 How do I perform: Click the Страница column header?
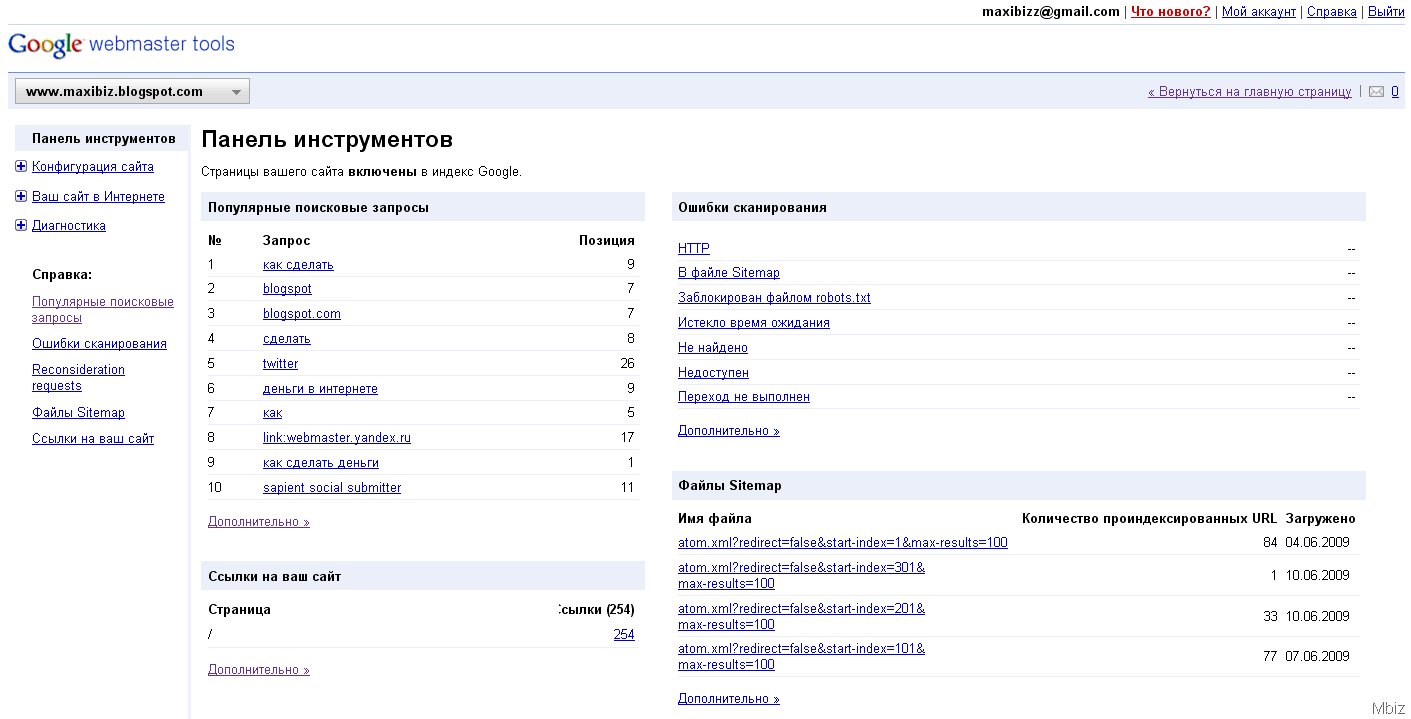pos(239,610)
